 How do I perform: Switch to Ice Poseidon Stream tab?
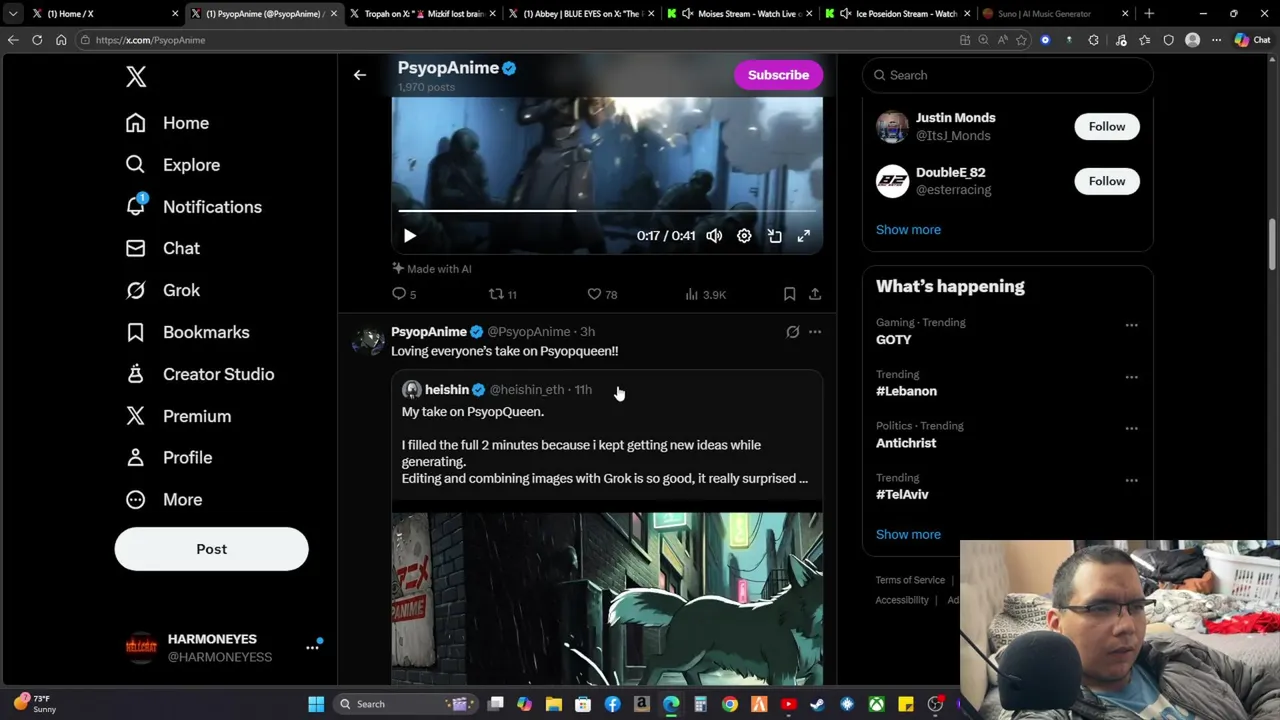[897, 14]
